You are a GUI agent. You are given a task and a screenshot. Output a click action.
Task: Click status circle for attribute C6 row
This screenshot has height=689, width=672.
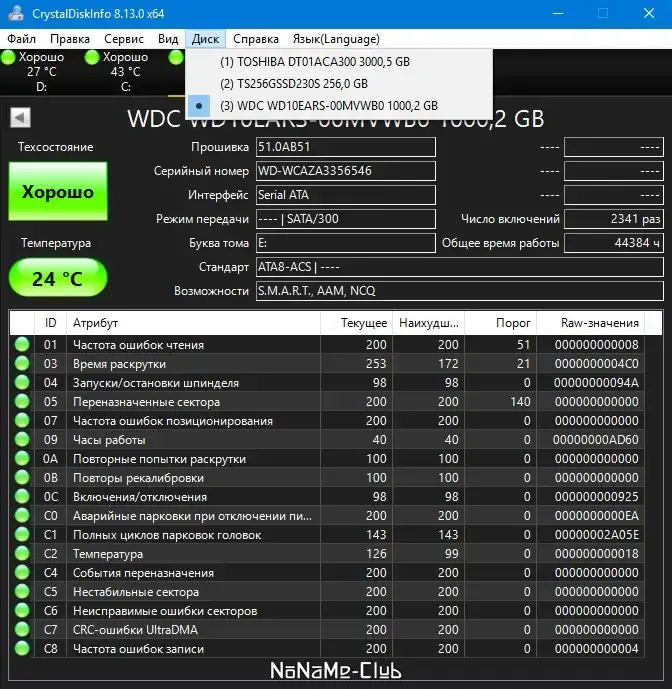pyautogui.click(x=22, y=610)
